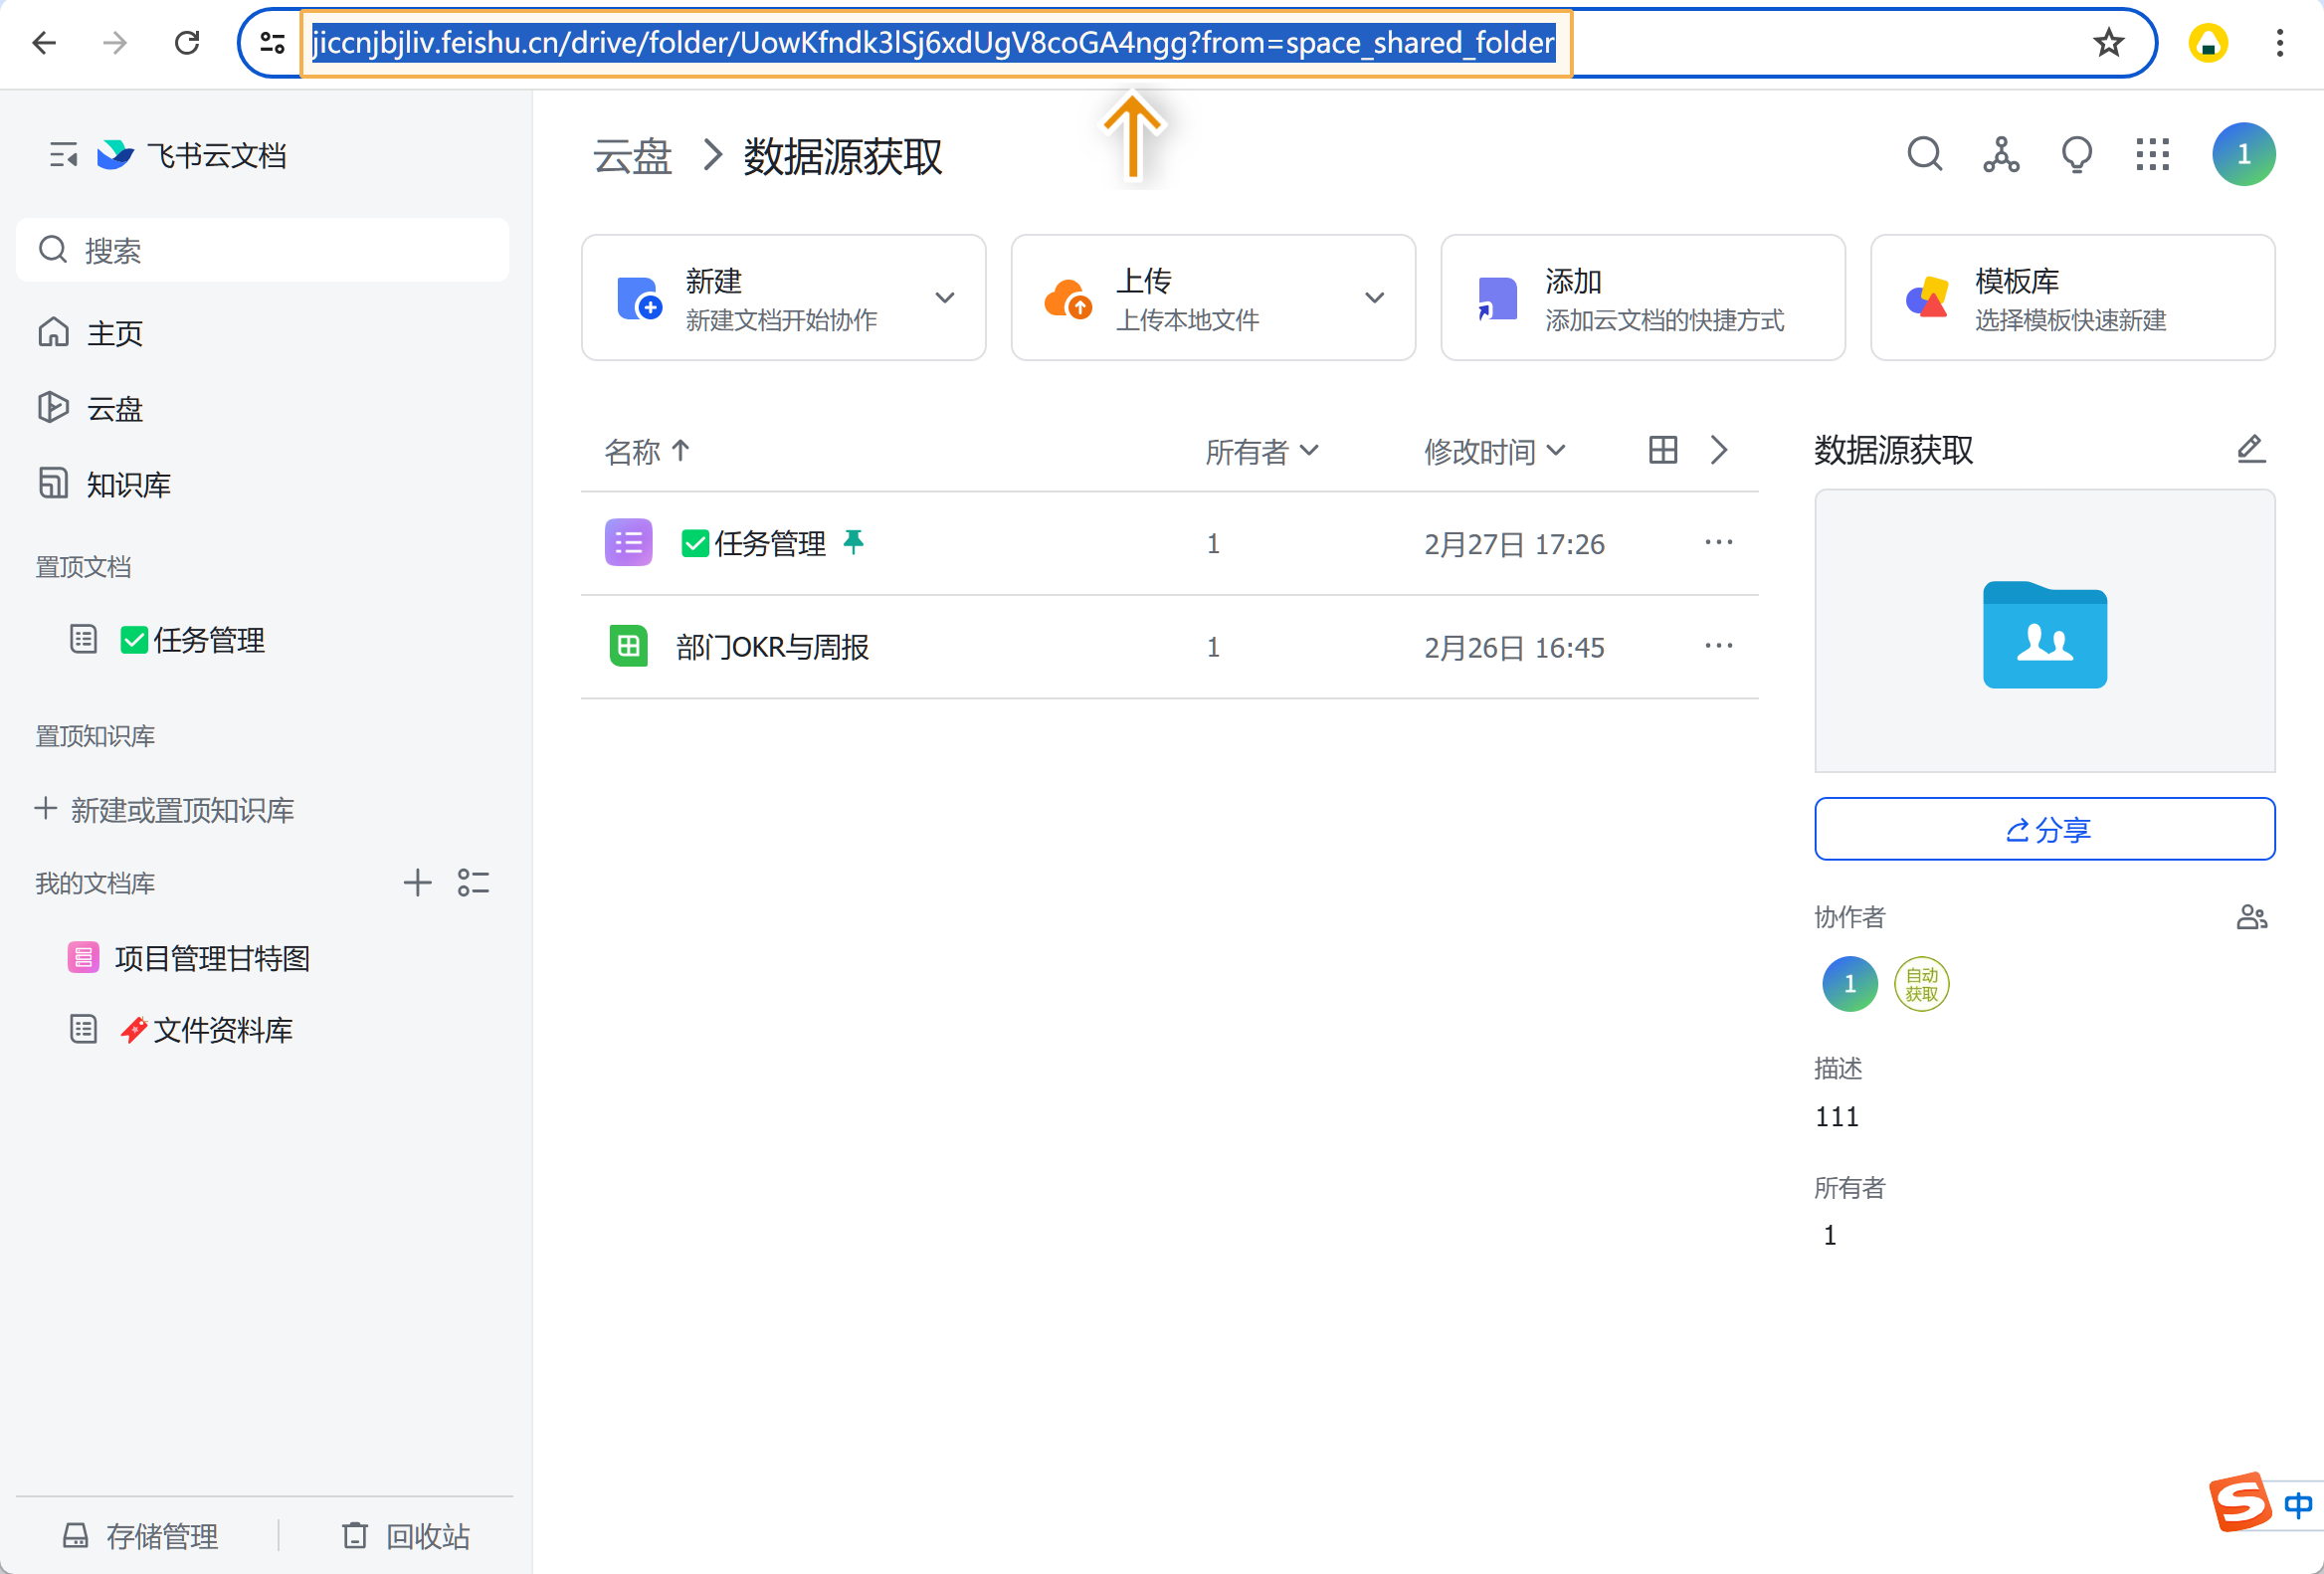
Task: Sort by the 名称 column header
Action: click(x=647, y=452)
